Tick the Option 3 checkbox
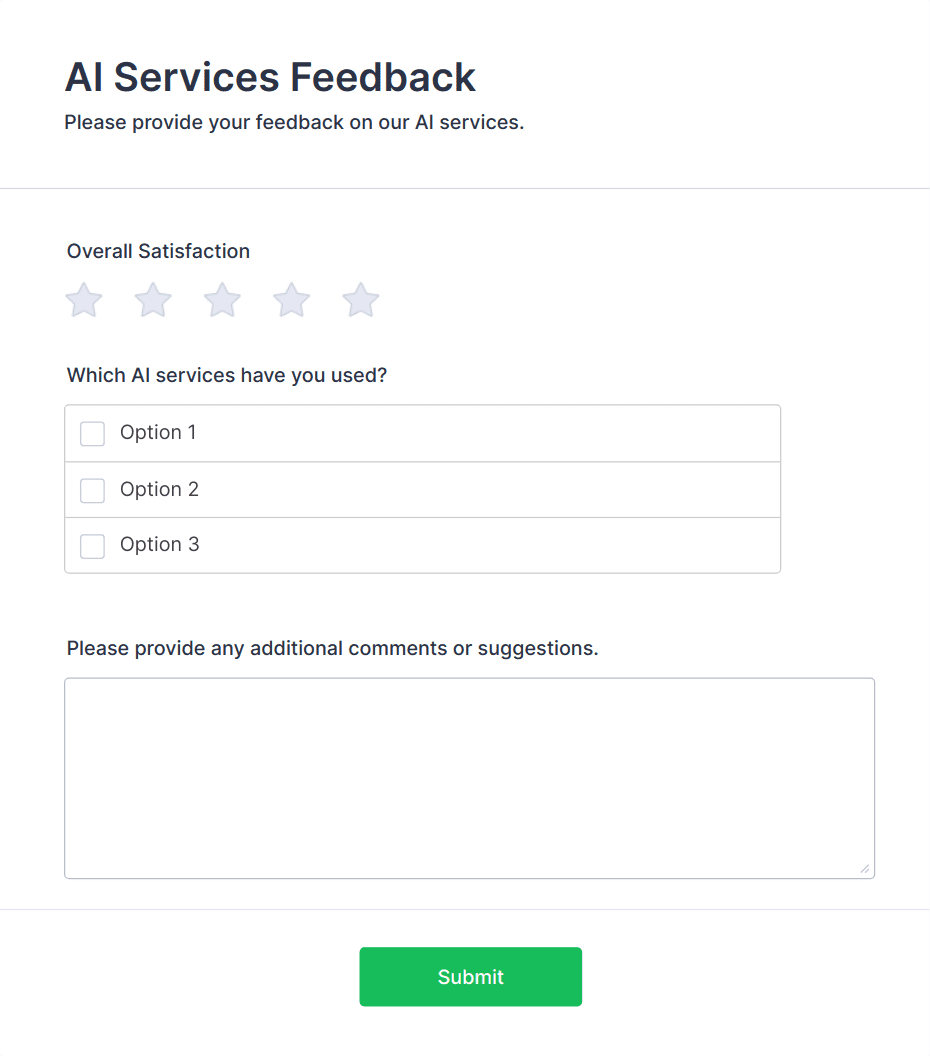 92,546
